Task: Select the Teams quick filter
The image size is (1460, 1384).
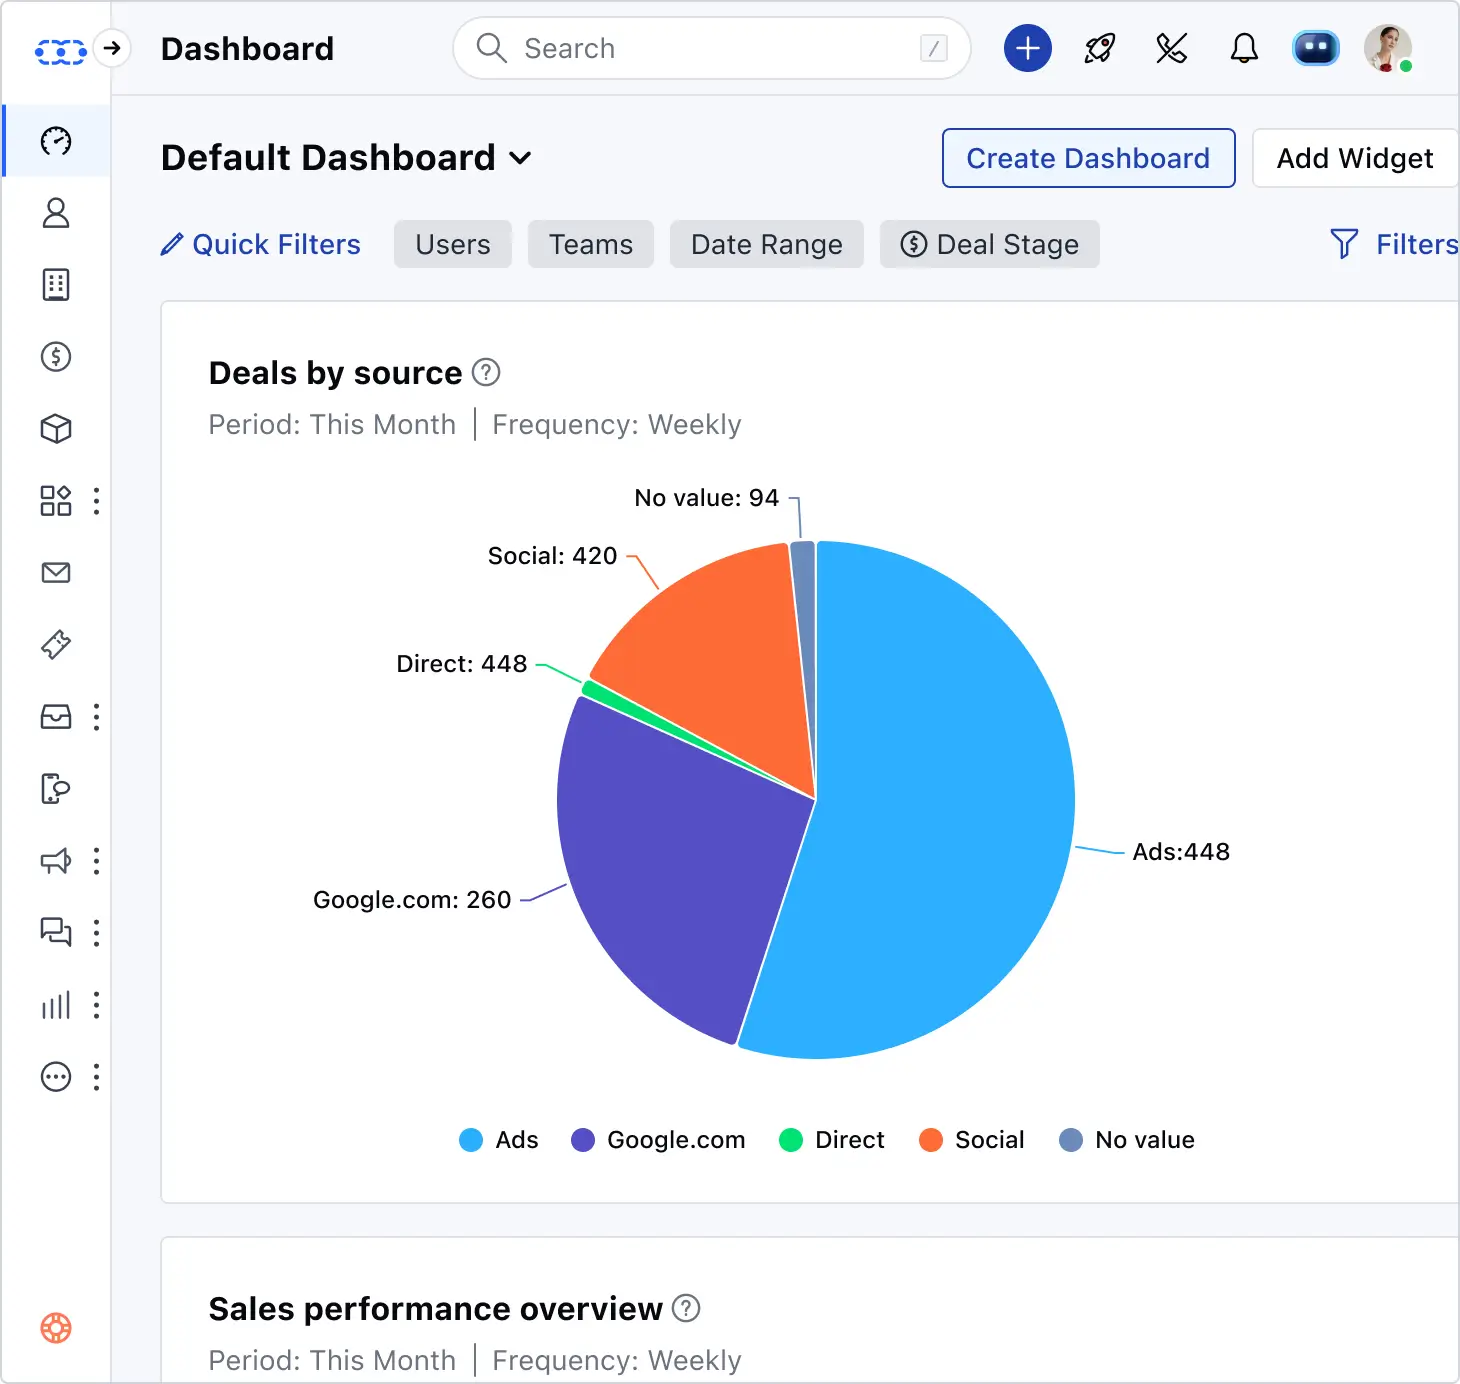Action: click(591, 244)
